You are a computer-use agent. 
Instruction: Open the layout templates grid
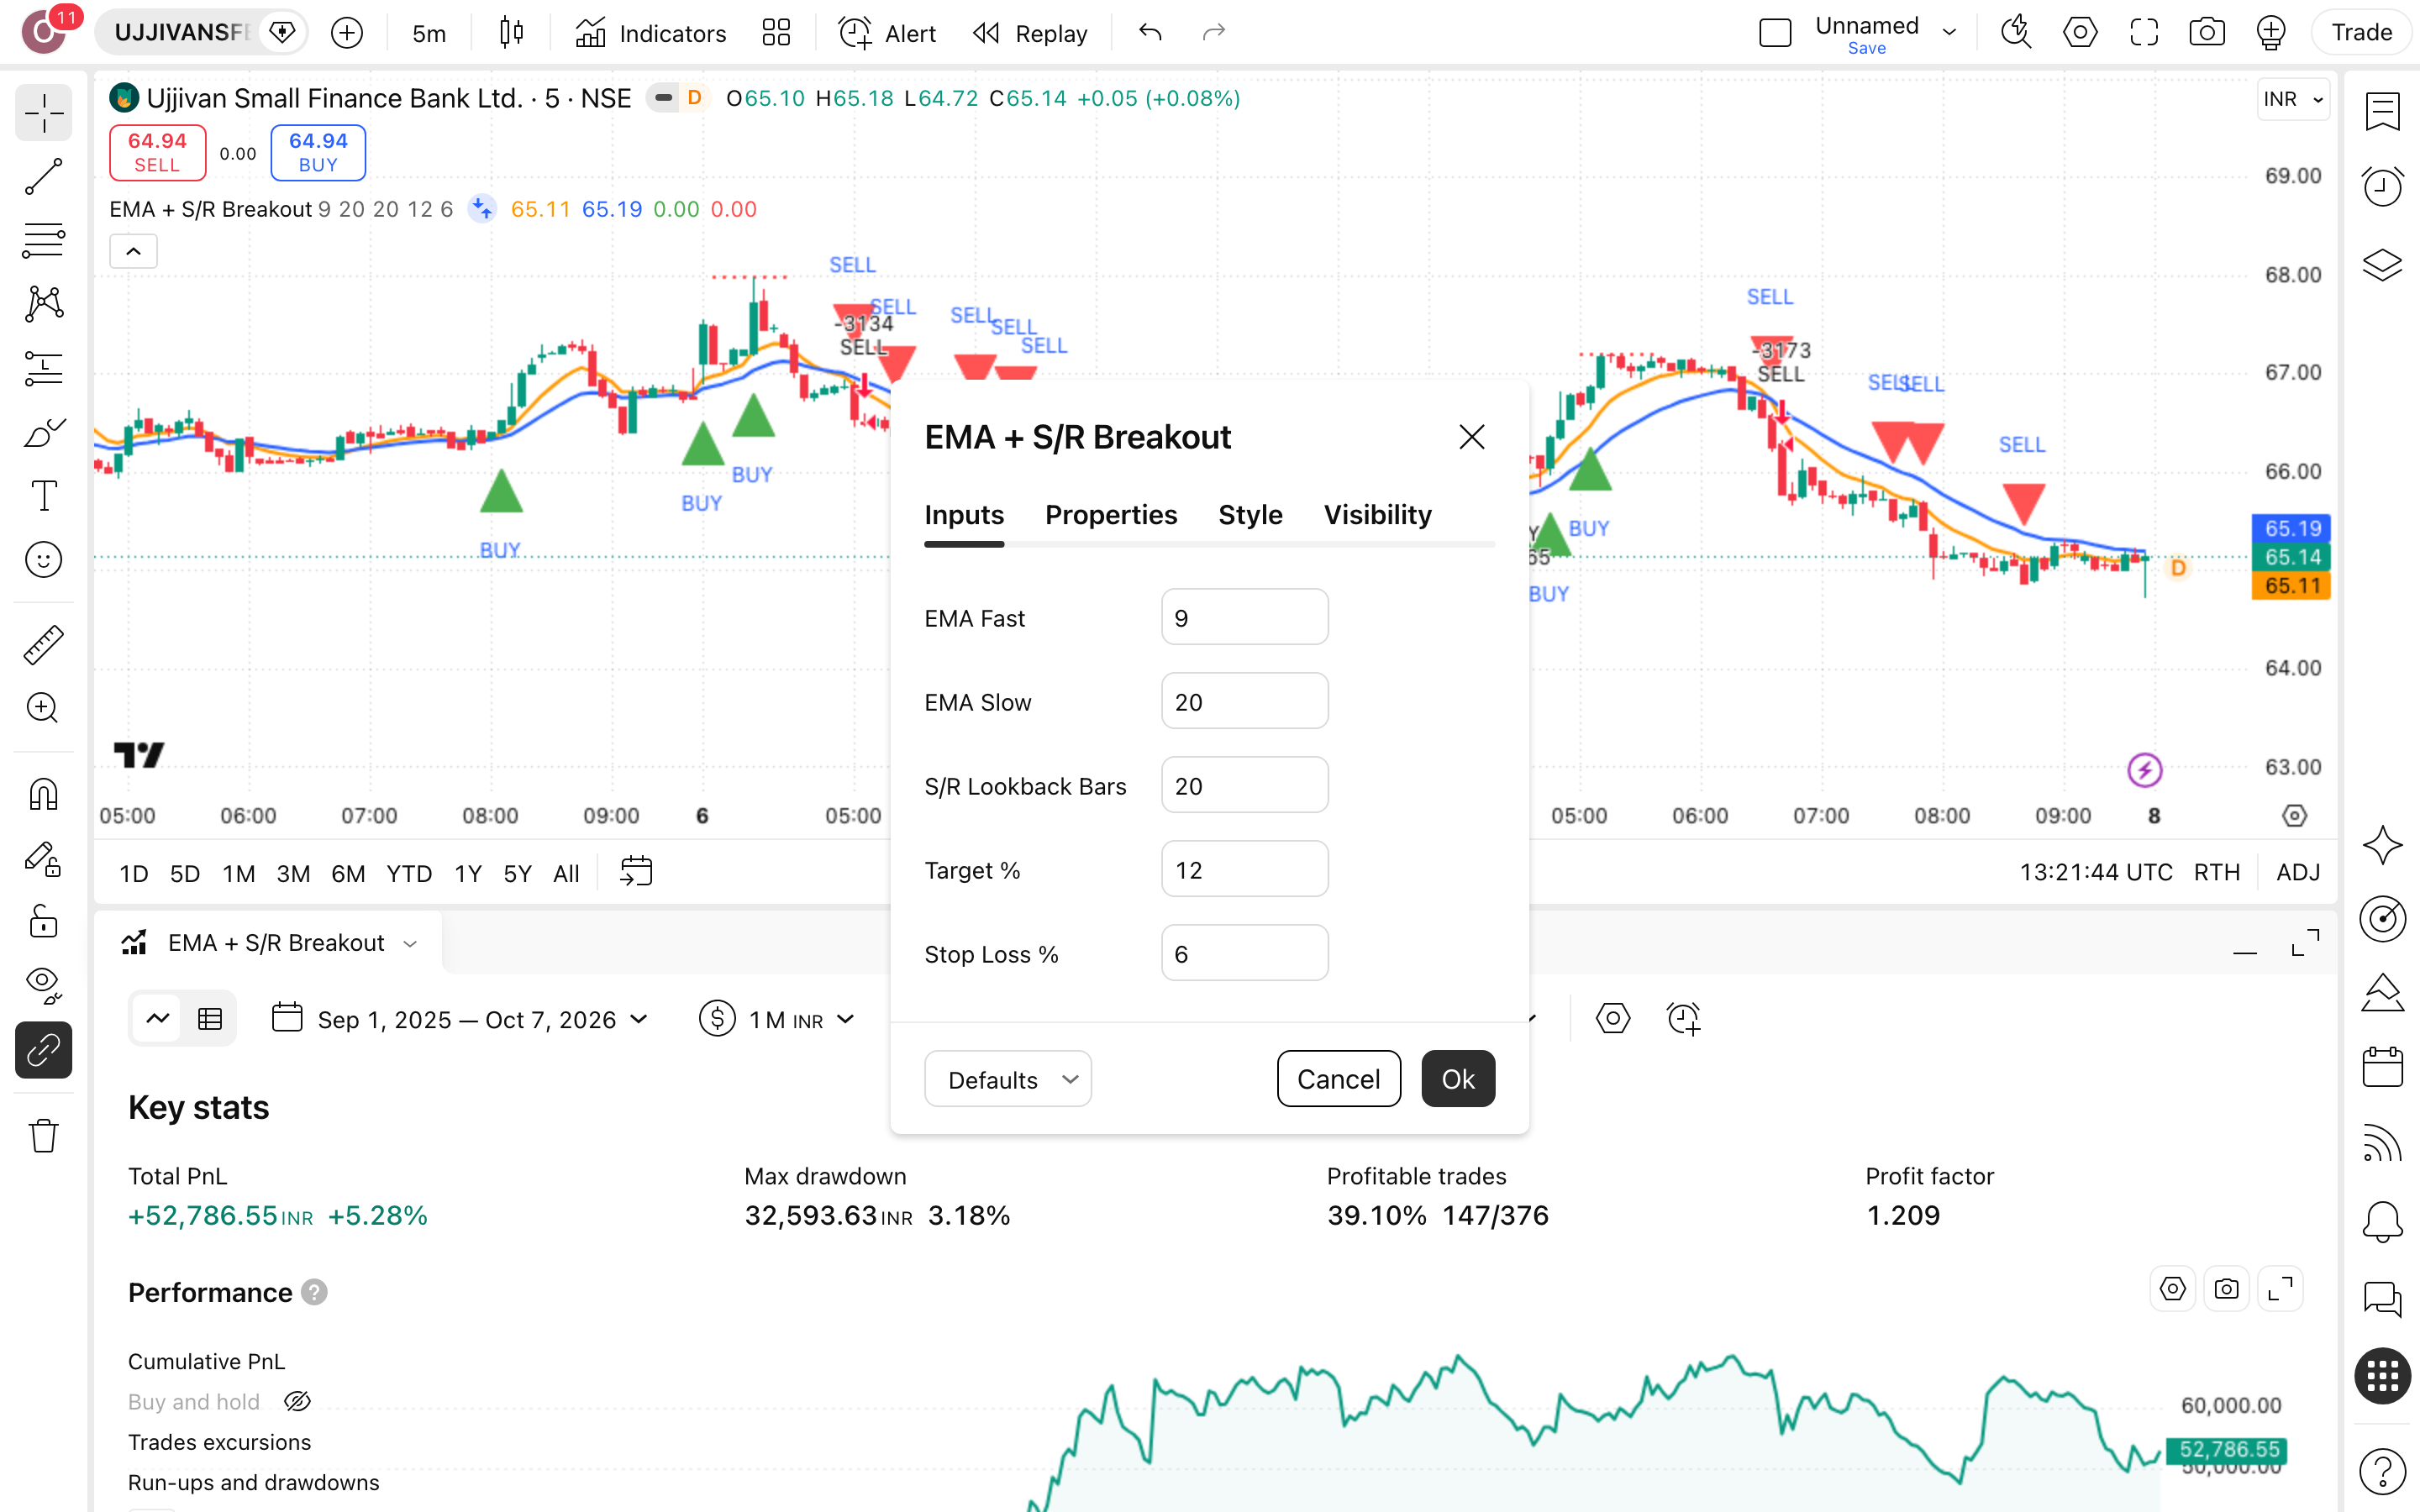coord(776,33)
